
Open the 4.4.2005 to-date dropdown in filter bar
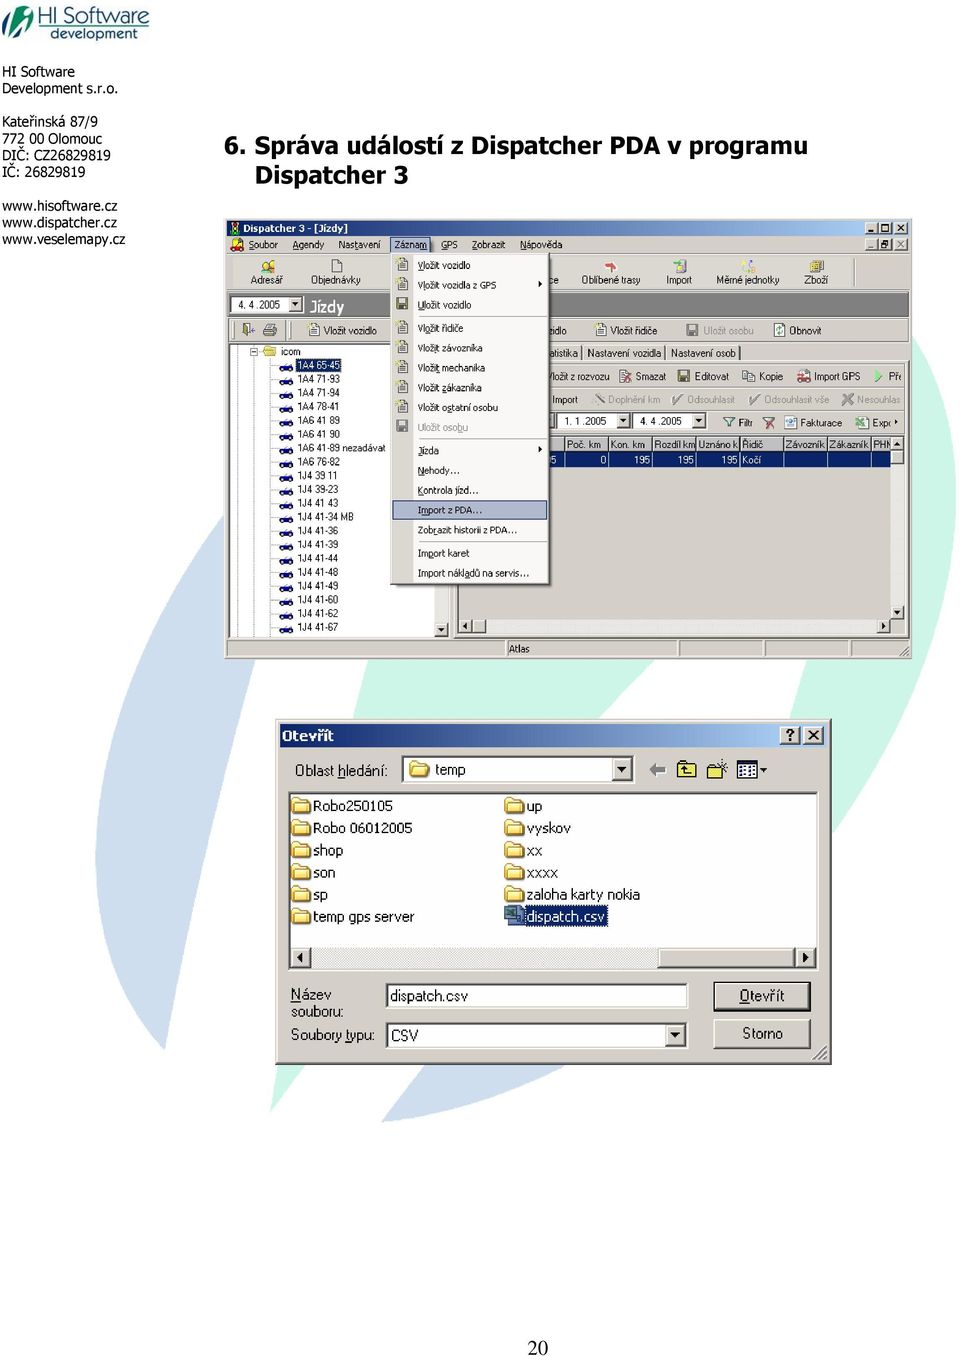pos(699,421)
